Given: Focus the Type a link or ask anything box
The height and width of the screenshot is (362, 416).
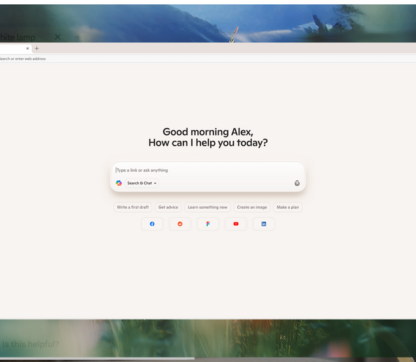Looking at the screenshot, I should coord(208,170).
